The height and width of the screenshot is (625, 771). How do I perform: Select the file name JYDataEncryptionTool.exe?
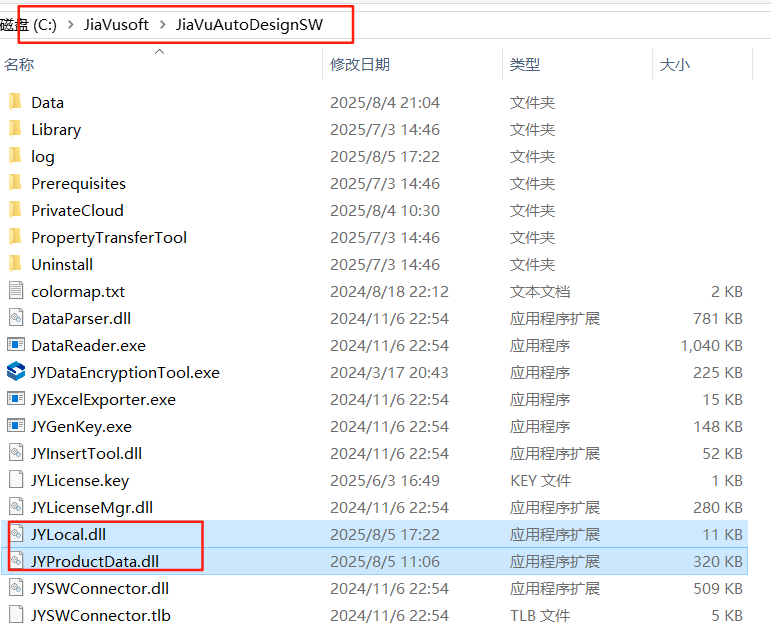(125, 373)
